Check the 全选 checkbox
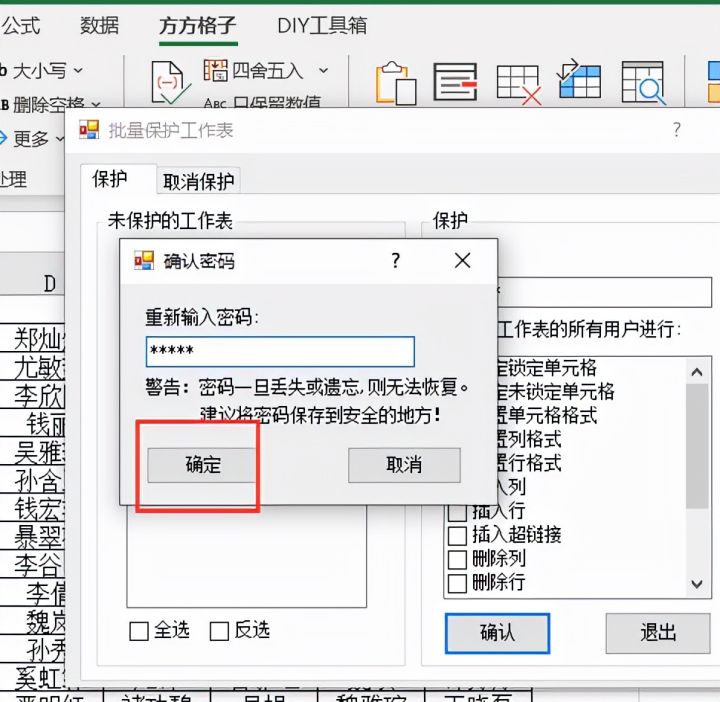The height and width of the screenshot is (702, 720). coord(139,631)
